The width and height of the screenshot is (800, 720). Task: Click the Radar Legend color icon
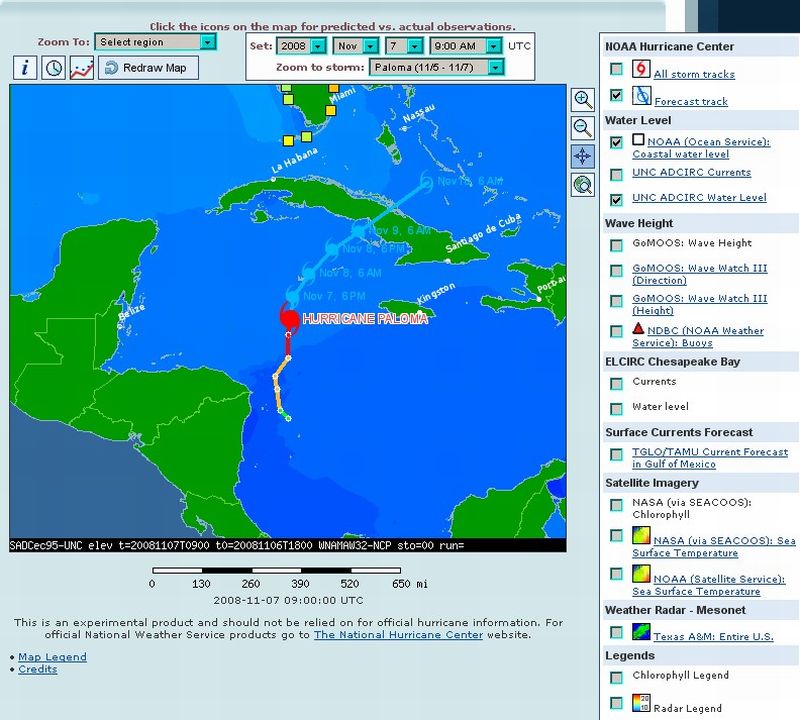tap(641, 703)
